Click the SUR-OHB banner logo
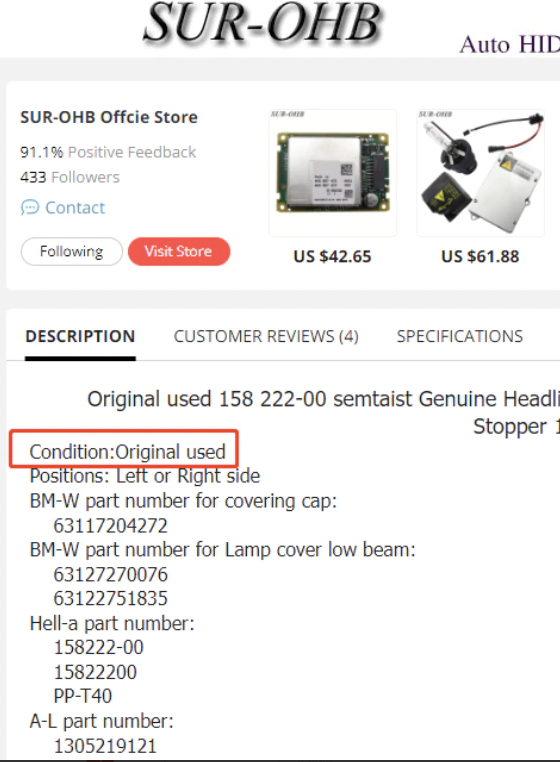Image resolution: width=560 pixels, height=762 pixels. [x=262, y=22]
